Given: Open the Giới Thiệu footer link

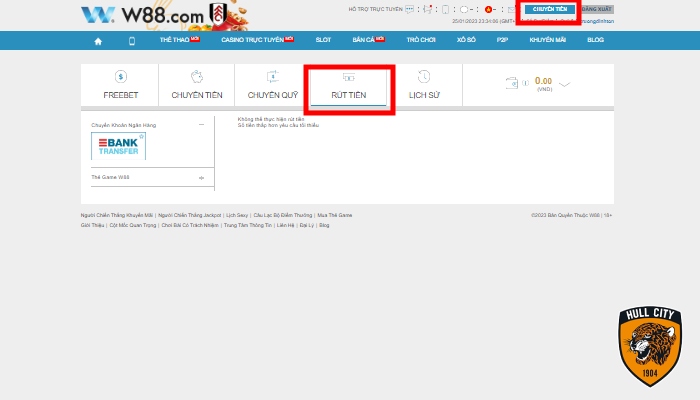Looking at the screenshot, I should pos(92,225).
